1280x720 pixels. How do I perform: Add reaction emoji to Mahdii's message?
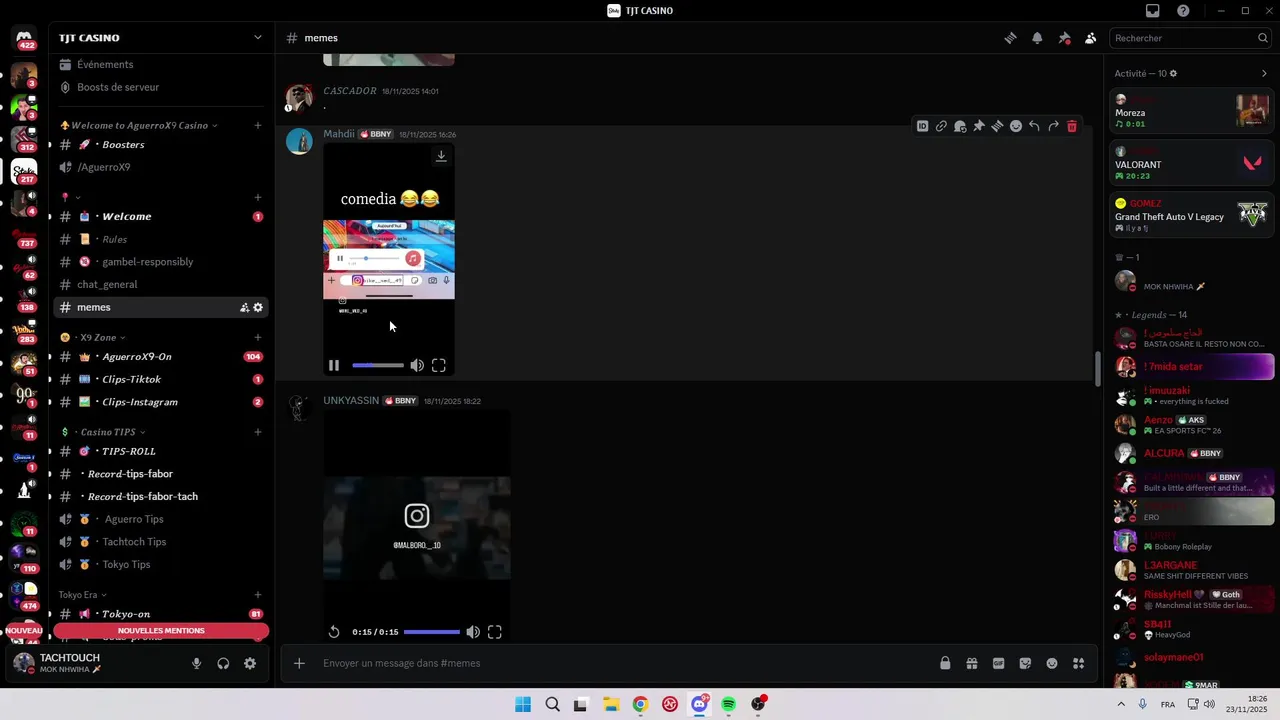(1015, 126)
